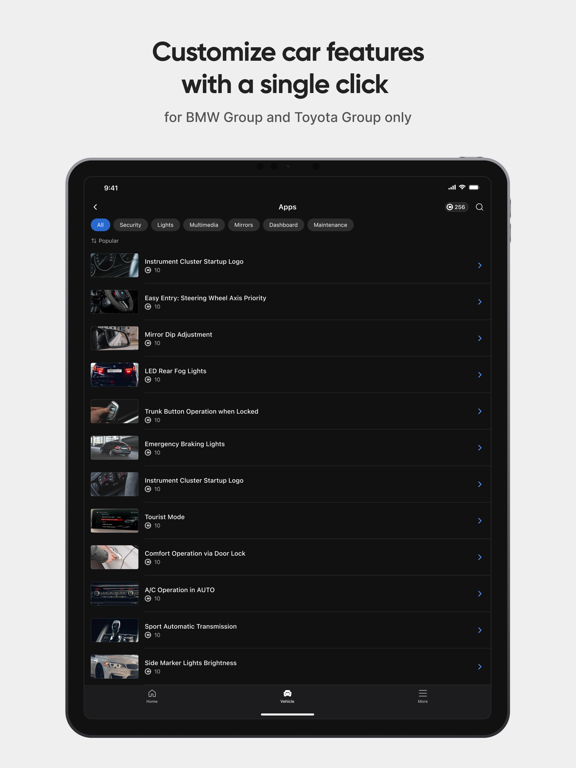Open the Vehicle tab icon
This screenshot has height=768, width=576.
click(x=288, y=696)
